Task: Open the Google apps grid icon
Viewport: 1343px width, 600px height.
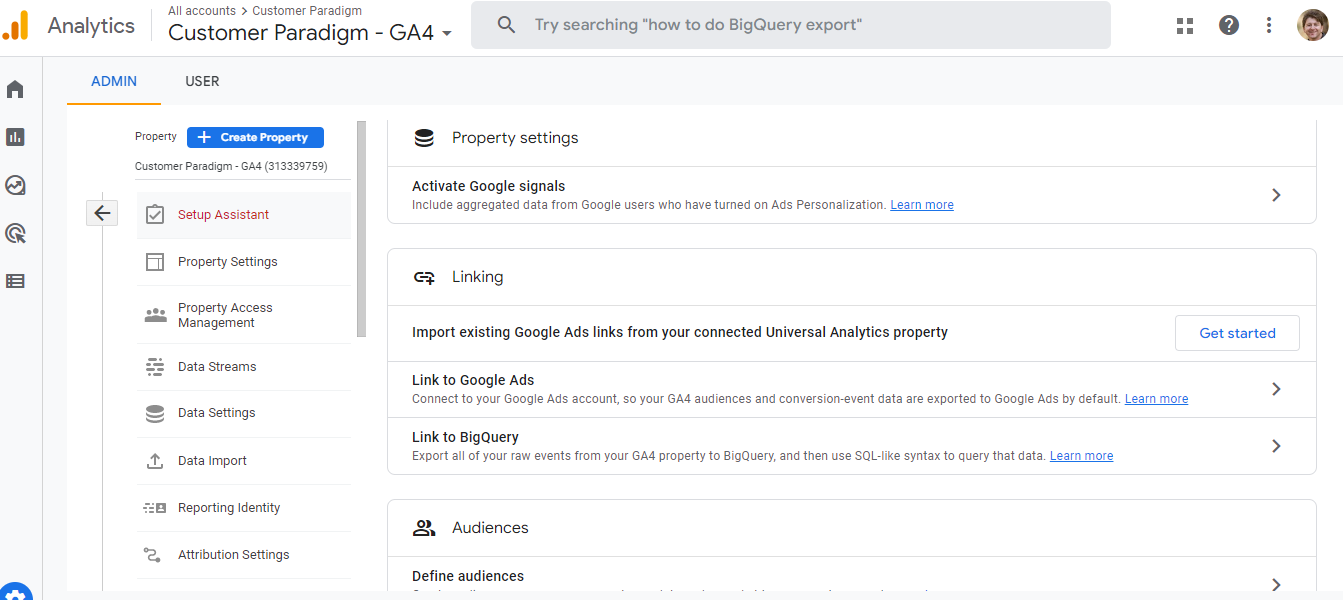Action: click(1184, 25)
